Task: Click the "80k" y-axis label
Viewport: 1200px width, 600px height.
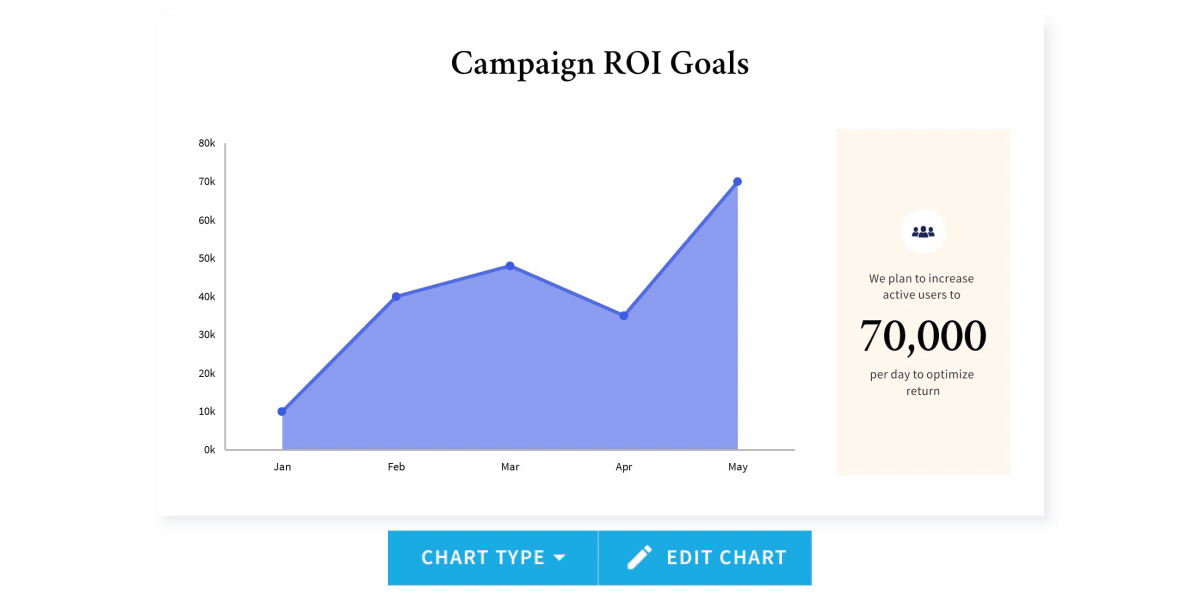Action: 207,144
